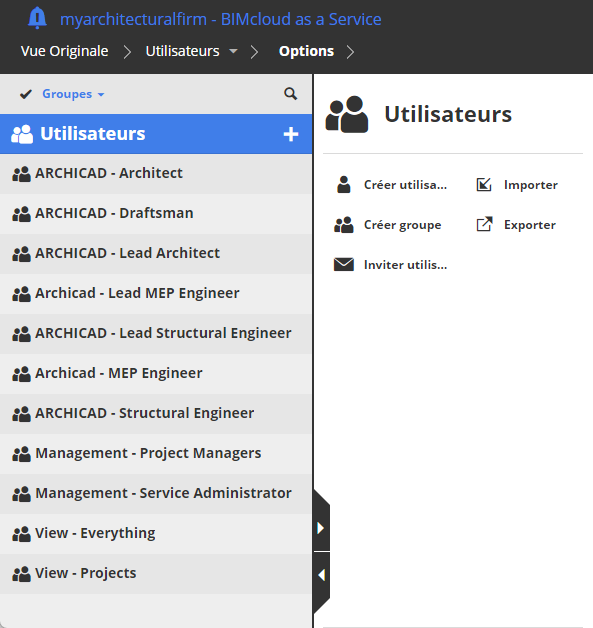Open the myarchitecturalfirm BIMcloud title link

221,19
